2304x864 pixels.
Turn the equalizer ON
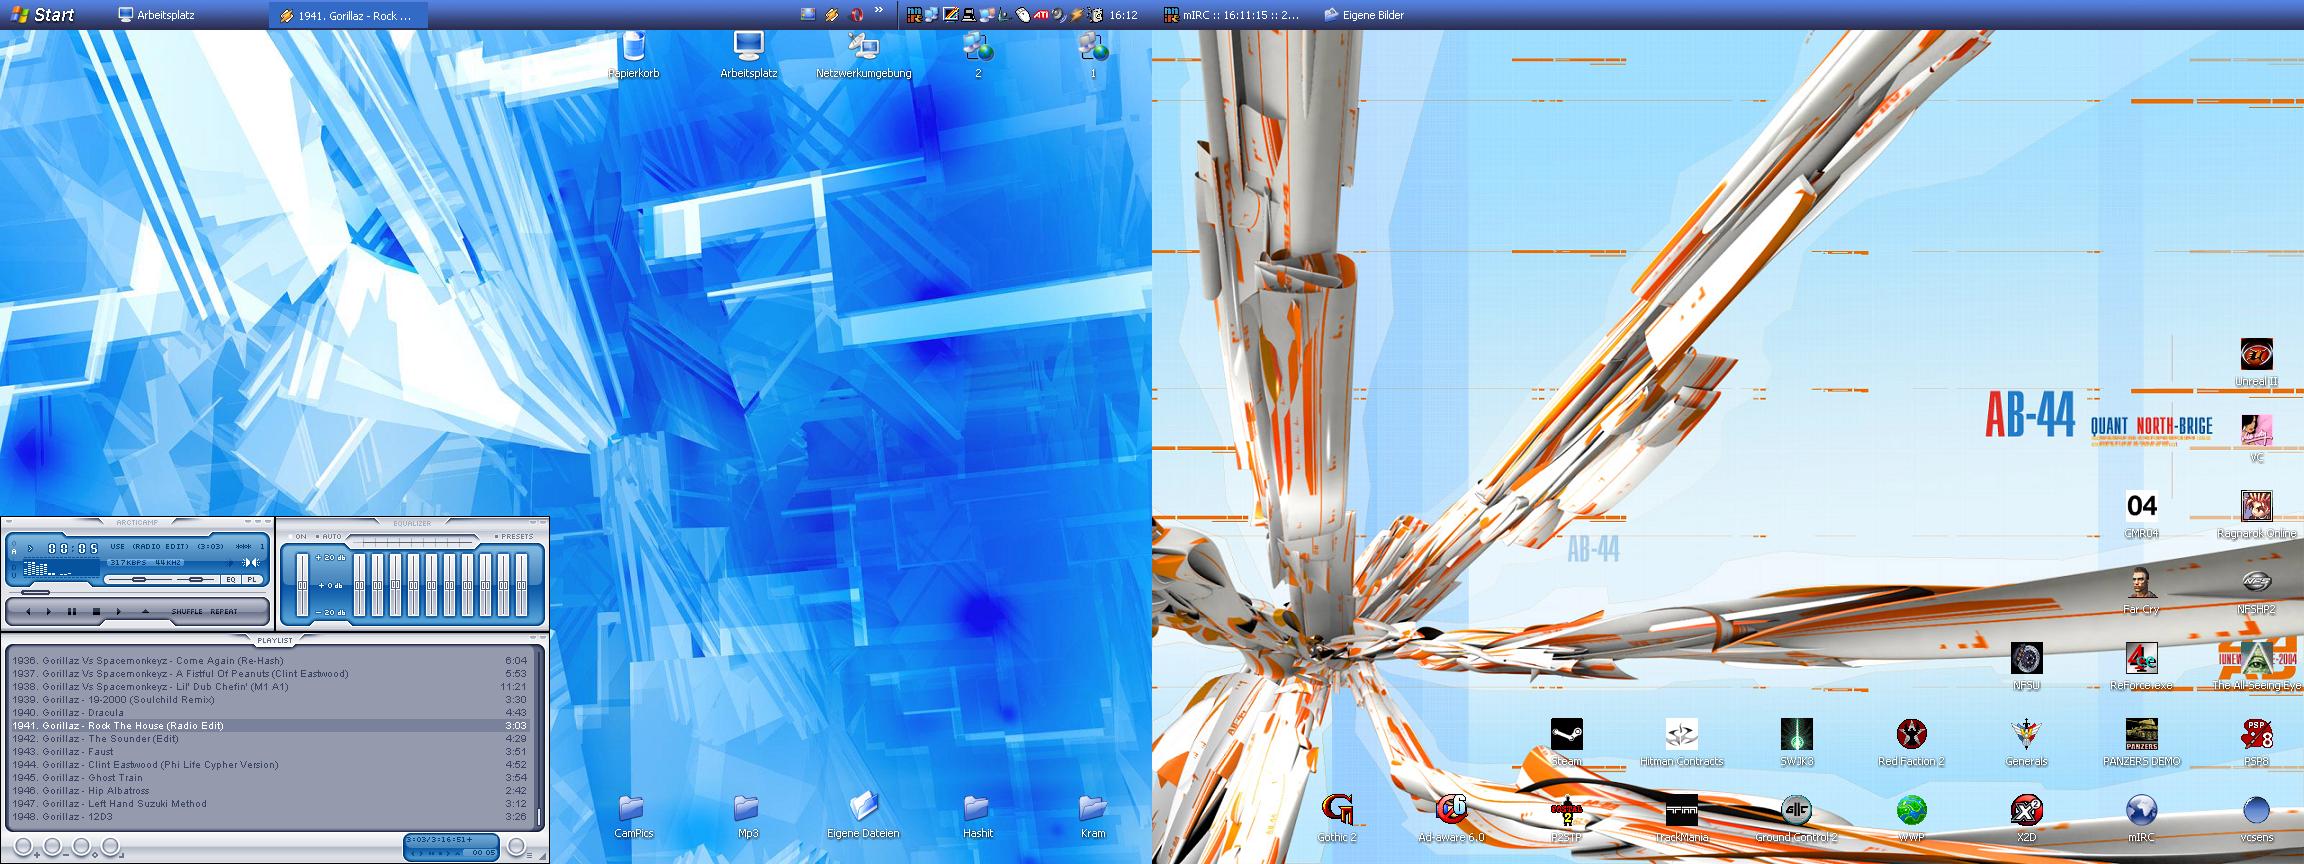click(x=297, y=537)
